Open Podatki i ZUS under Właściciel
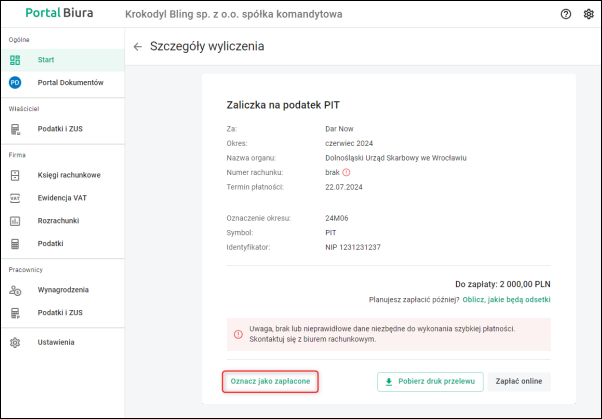 pos(64,129)
